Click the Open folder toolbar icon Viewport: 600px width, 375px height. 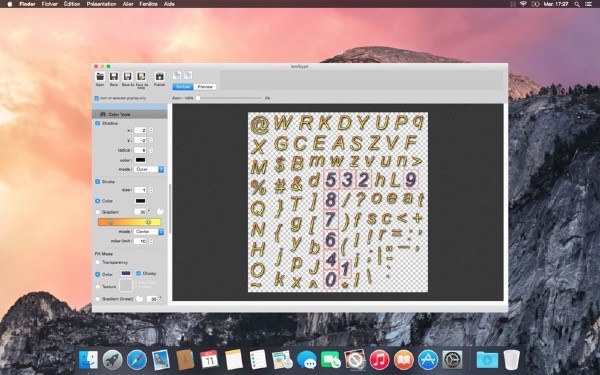(x=100, y=77)
